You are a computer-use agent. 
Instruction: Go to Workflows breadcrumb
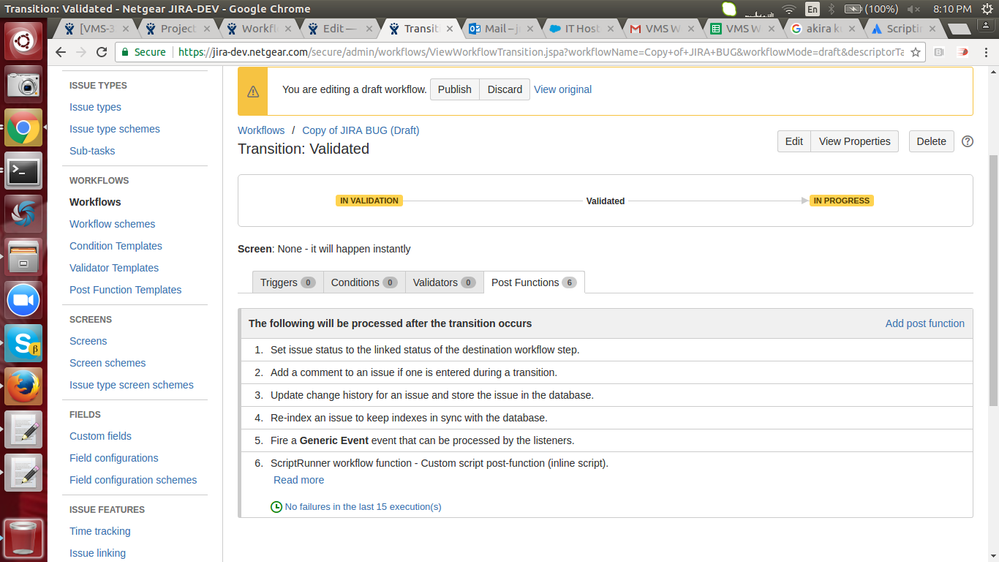(261, 130)
